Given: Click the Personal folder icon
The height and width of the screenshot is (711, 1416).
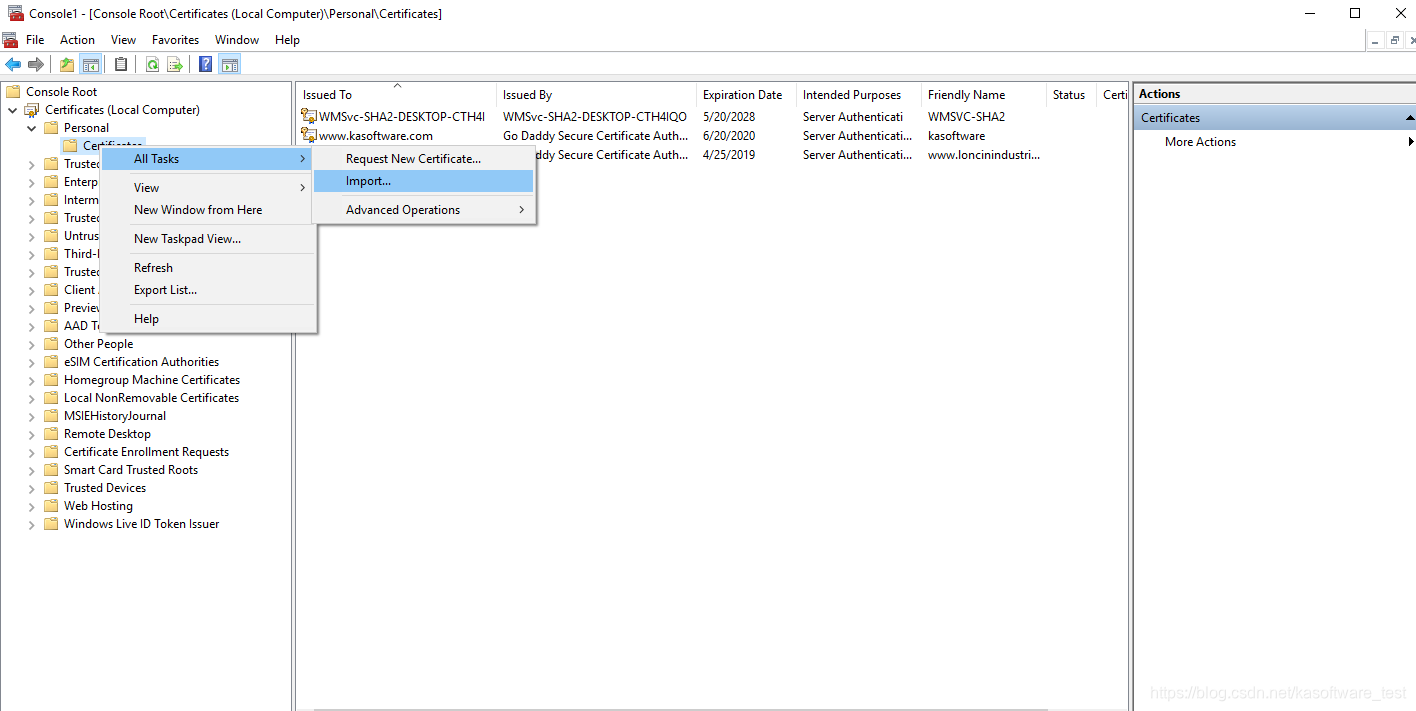Looking at the screenshot, I should pyautogui.click(x=51, y=128).
